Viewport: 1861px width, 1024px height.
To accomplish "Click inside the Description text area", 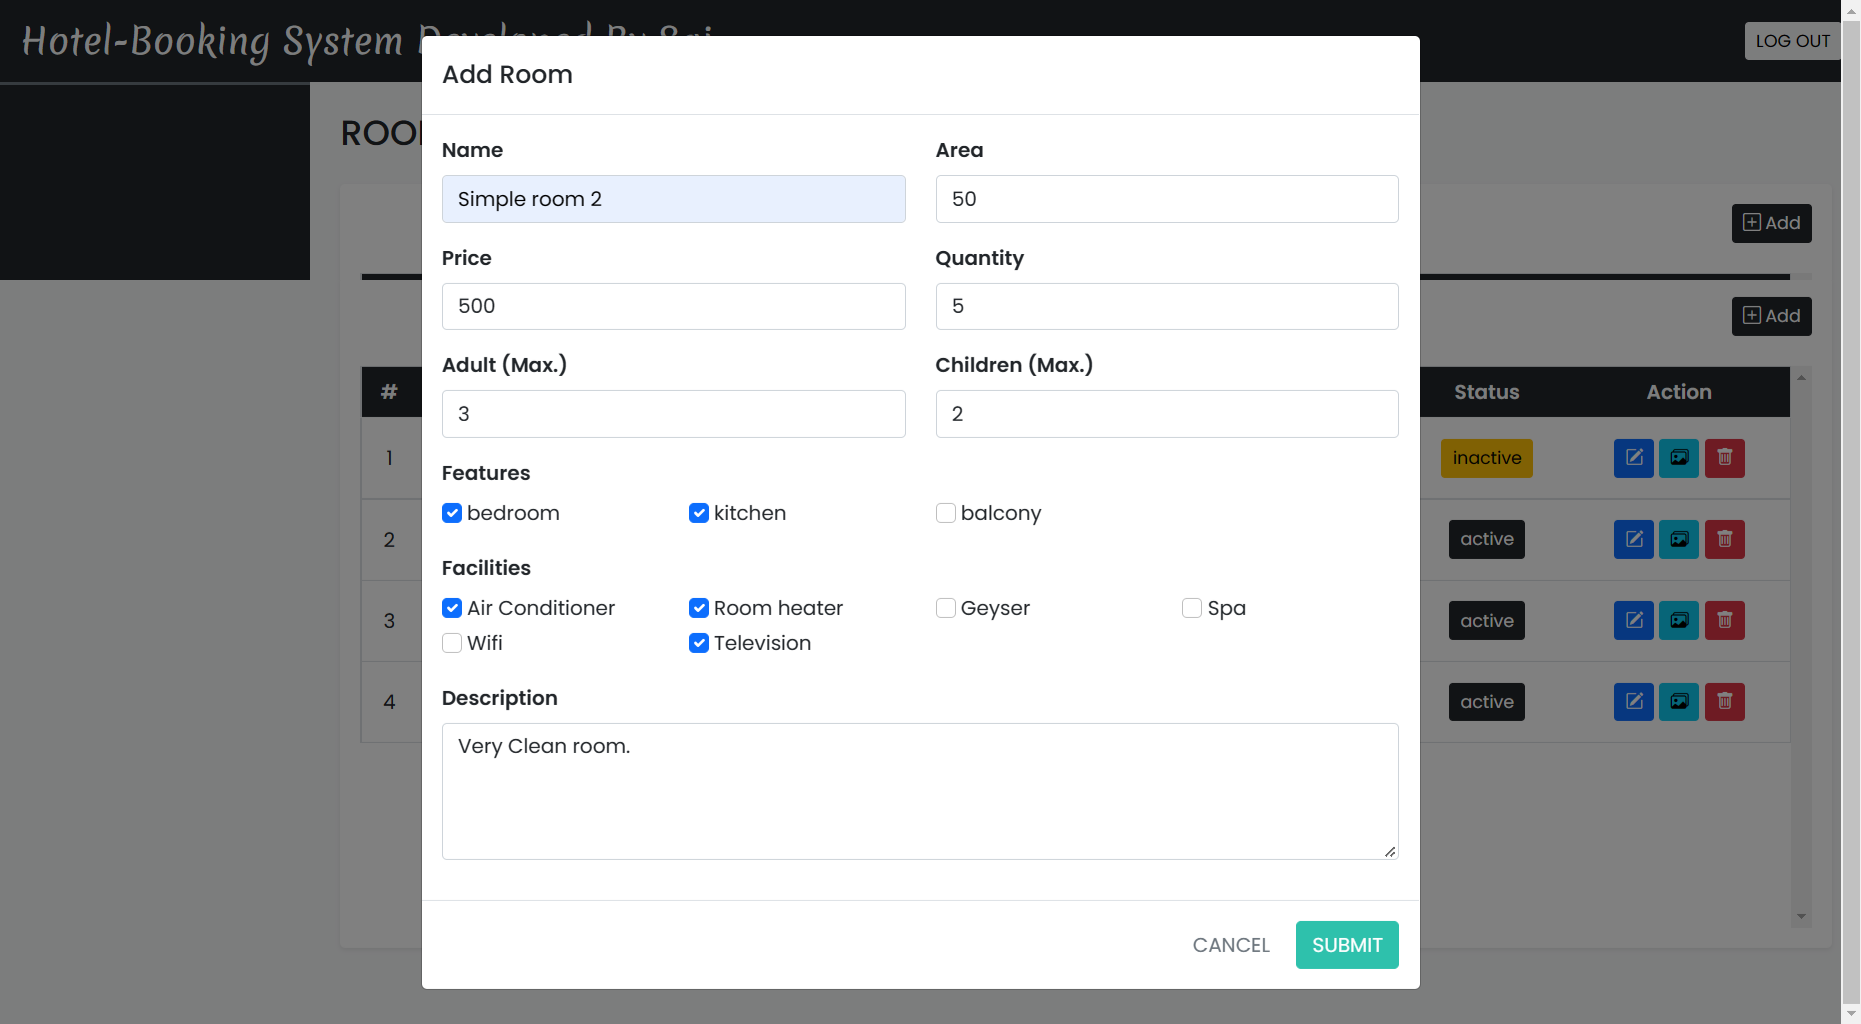I will pyautogui.click(x=919, y=790).
